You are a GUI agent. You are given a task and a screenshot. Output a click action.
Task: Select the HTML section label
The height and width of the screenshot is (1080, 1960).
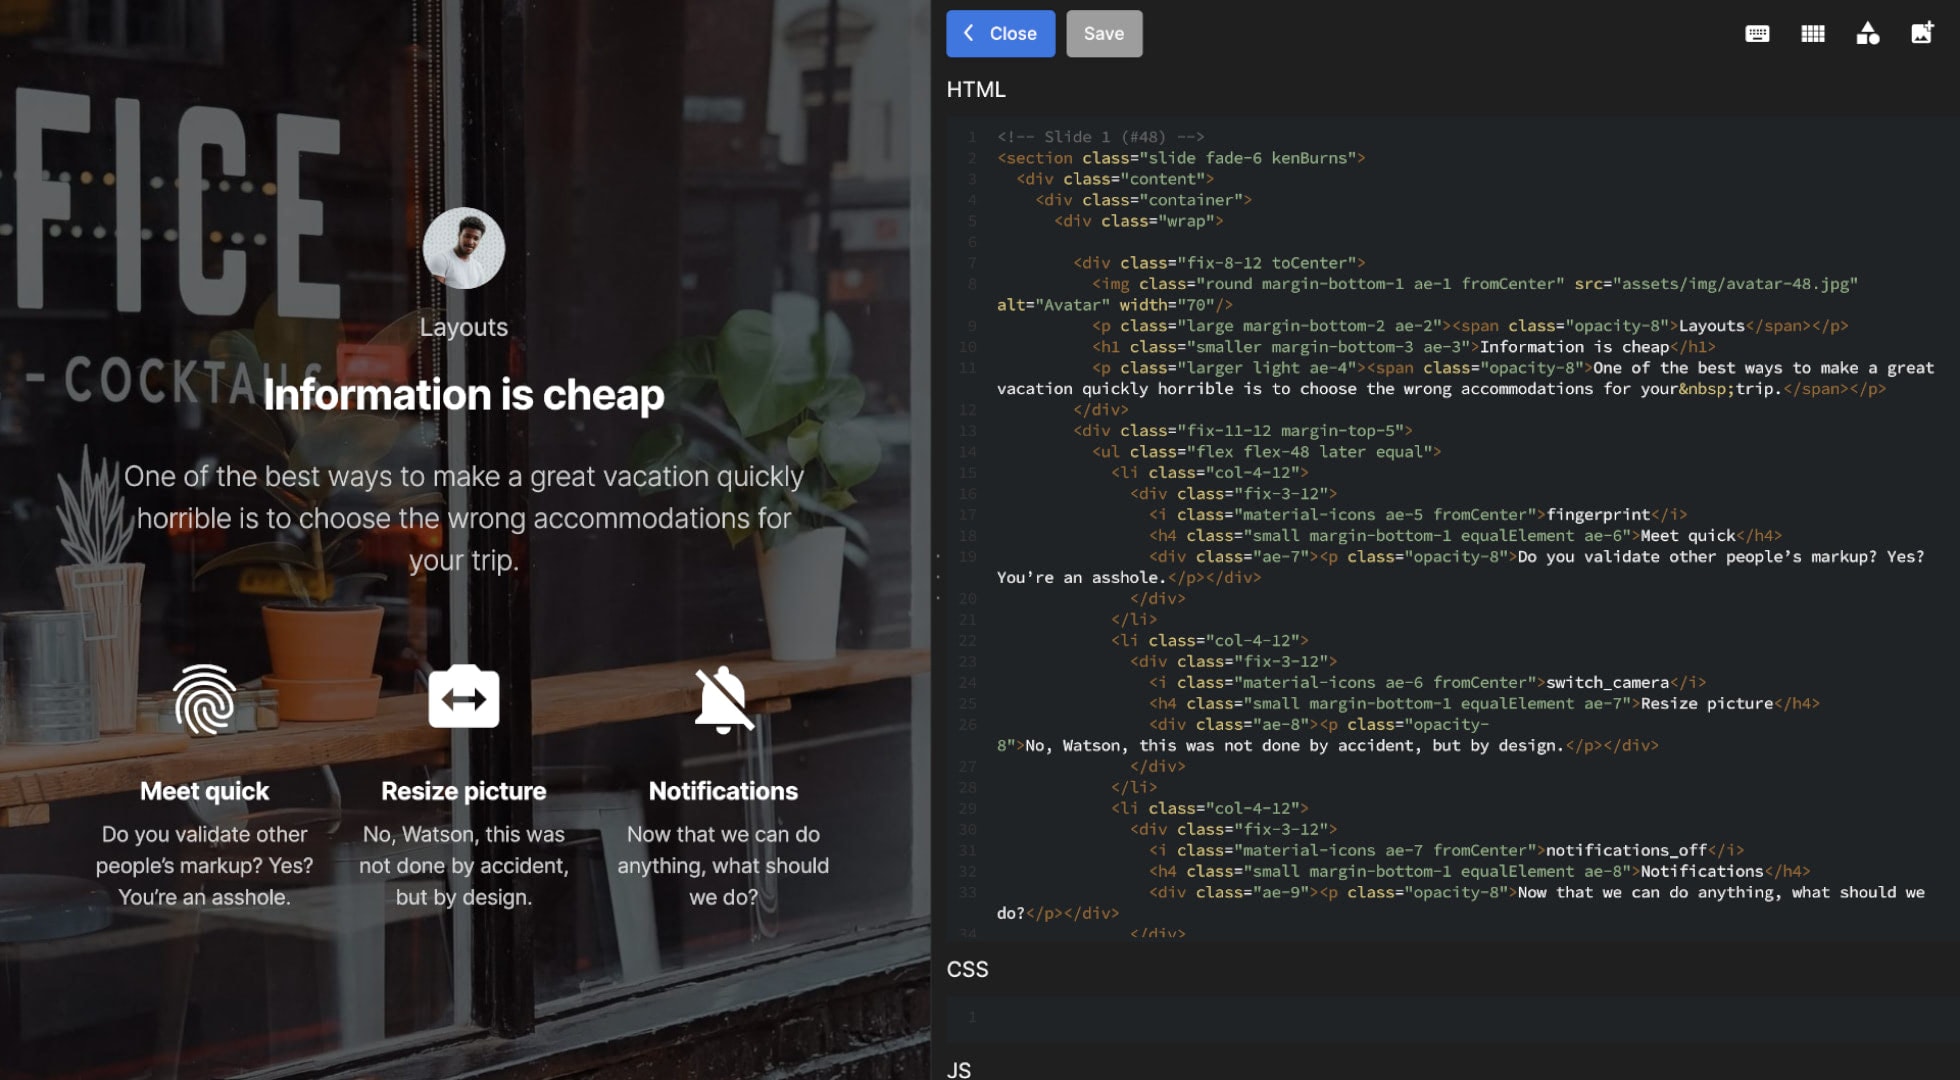[x=975, y=89]
